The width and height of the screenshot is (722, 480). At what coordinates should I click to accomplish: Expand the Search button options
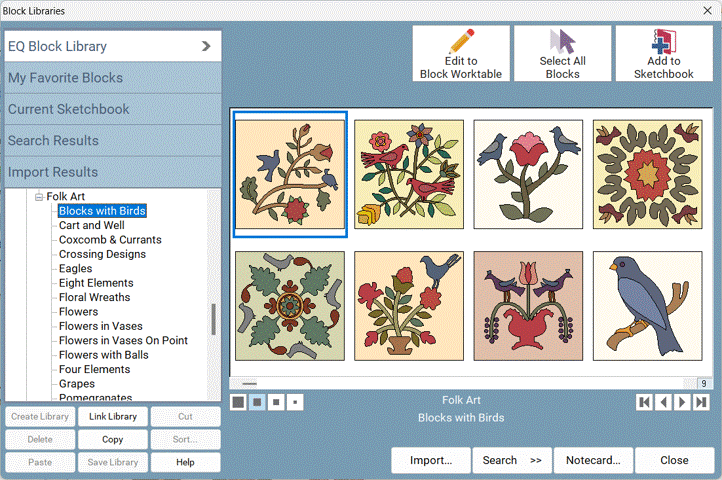536,461
